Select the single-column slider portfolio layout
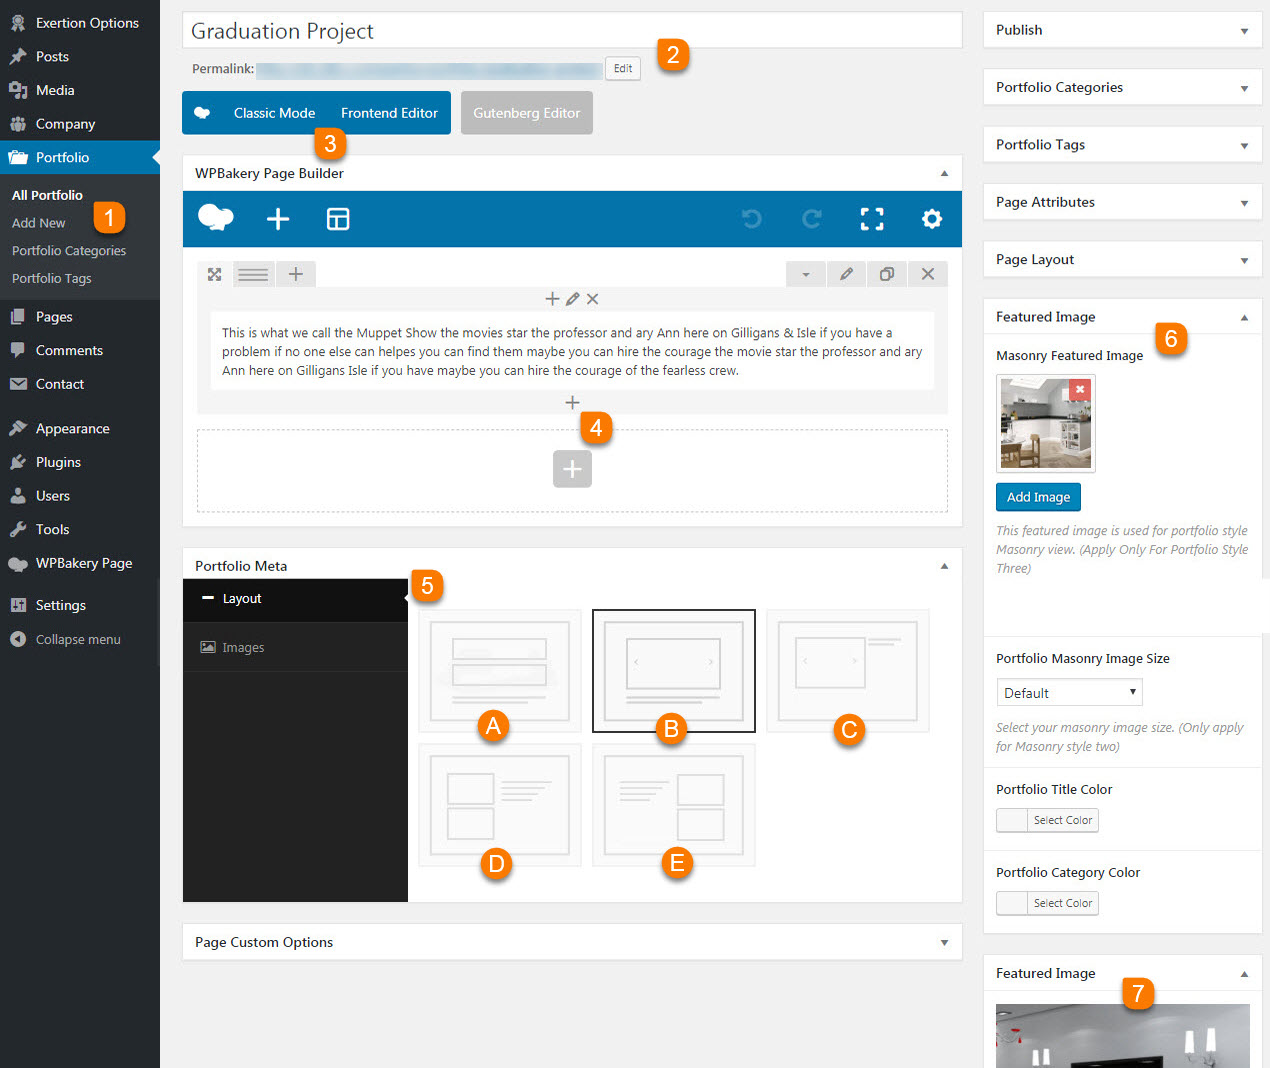Viewport: 1270px width, 1068px height. (673, 670)
